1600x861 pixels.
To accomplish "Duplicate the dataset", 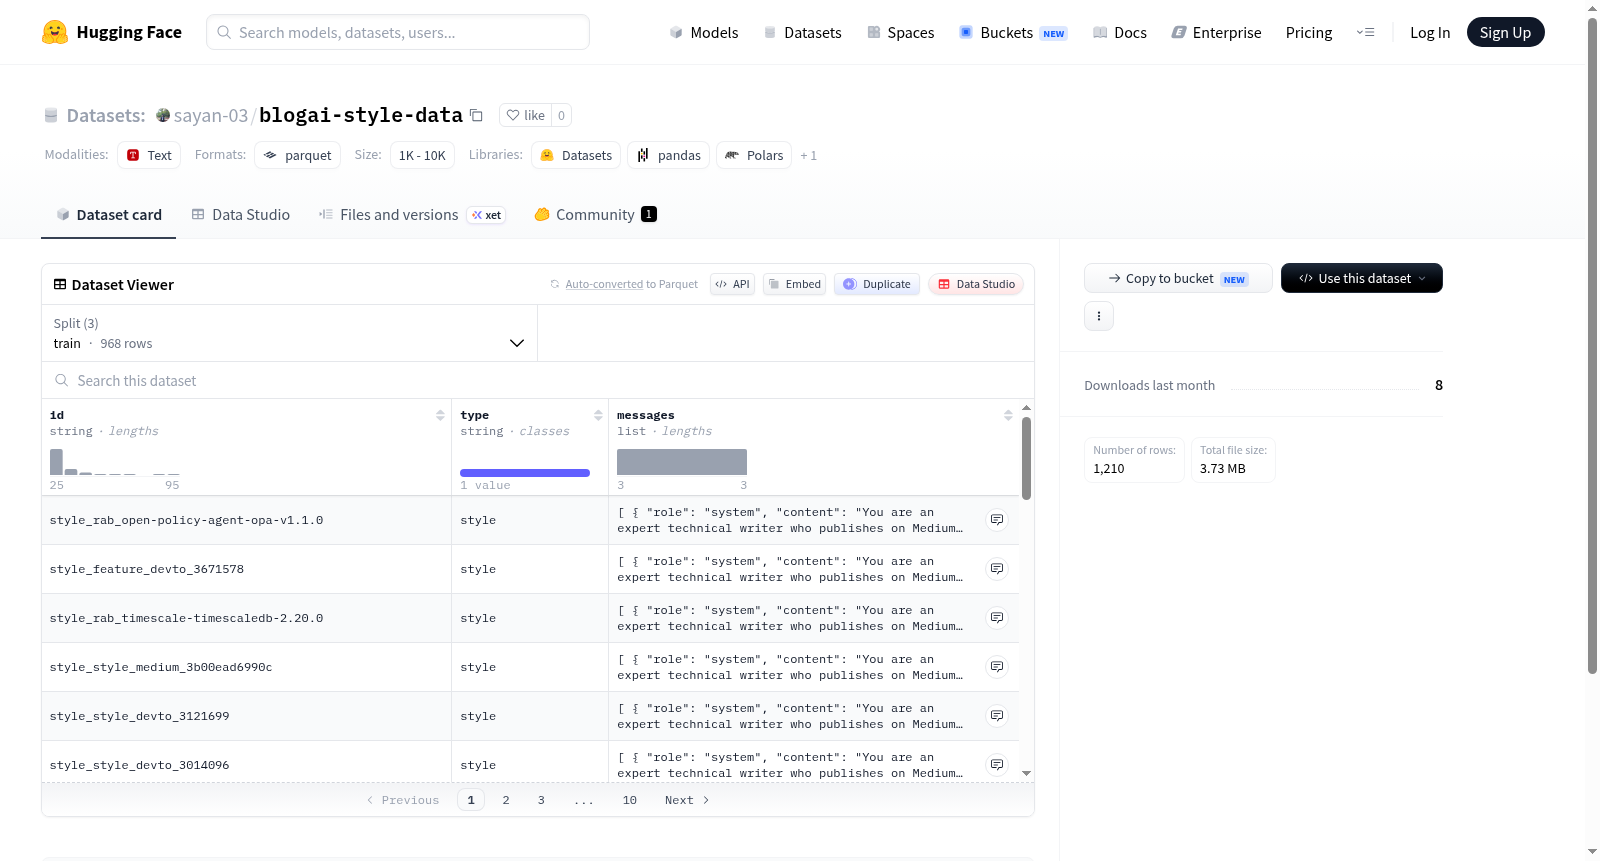I will pos(877,284).
